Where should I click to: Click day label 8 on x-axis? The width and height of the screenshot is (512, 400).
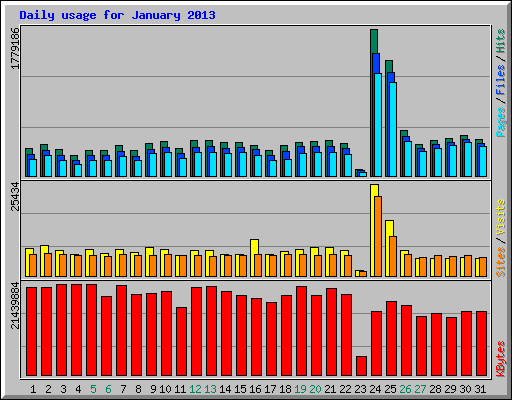(x=138, y=389)
